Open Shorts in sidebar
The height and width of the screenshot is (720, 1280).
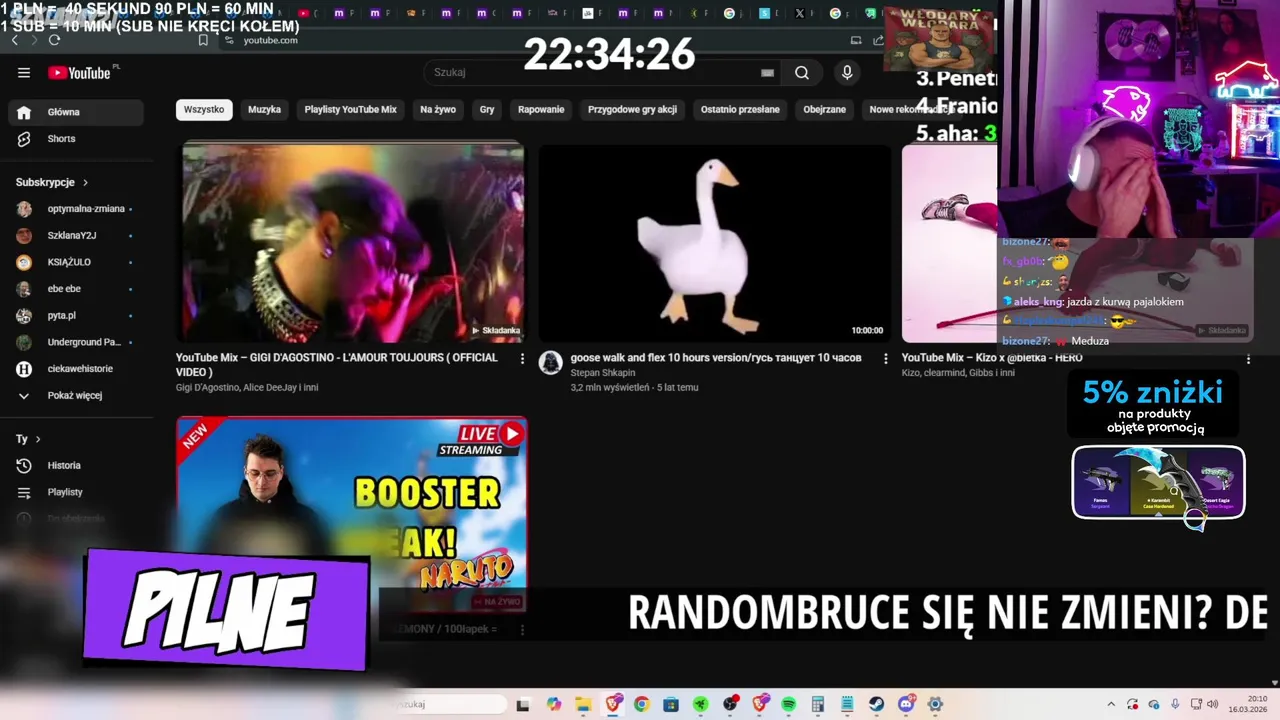[x=76, y=139]
